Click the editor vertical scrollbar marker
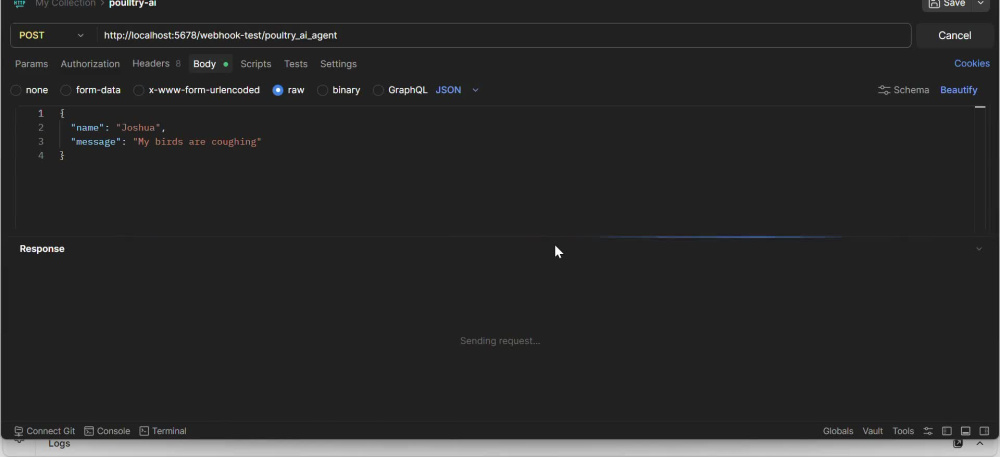Image resolution: width=1000 pixels, height=457 pixels. tap(980, 108)
